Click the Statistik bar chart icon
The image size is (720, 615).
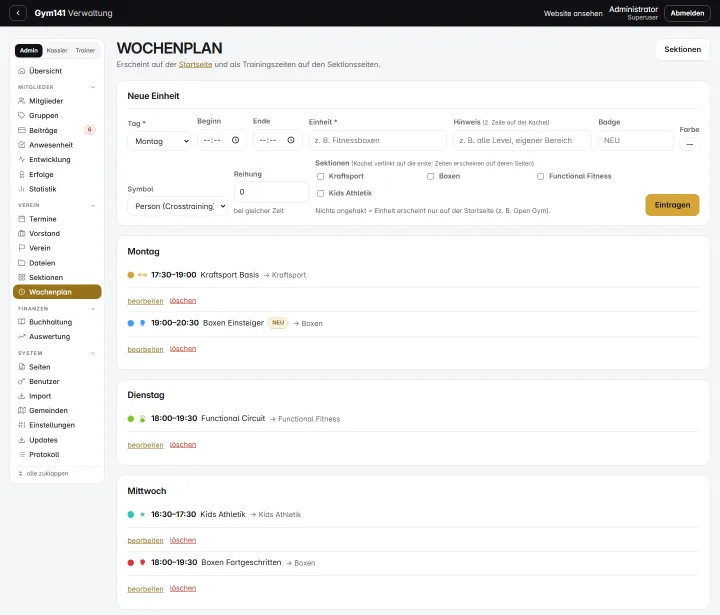coord(21,189)
